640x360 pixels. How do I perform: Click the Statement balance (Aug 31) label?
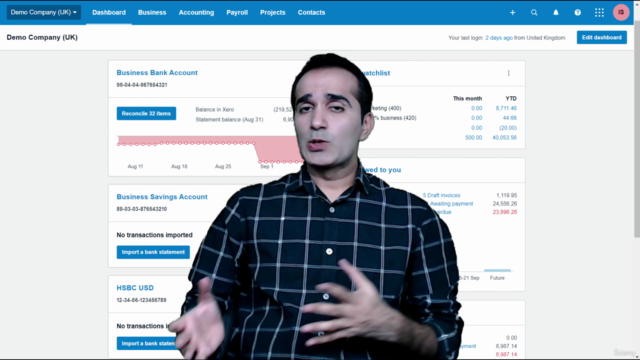pyautogui.click(x=229, y=120)
